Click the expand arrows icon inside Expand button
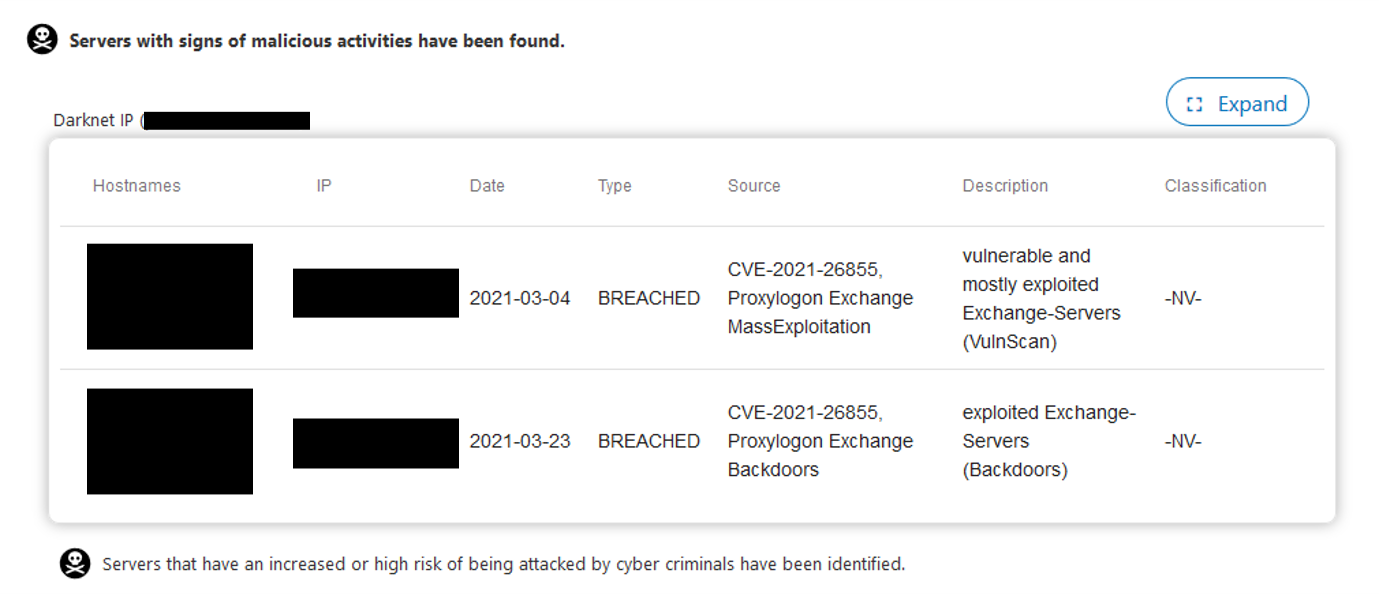Screen dimensions: 1379x594 pyautogui.click(x=1194, y=104)
